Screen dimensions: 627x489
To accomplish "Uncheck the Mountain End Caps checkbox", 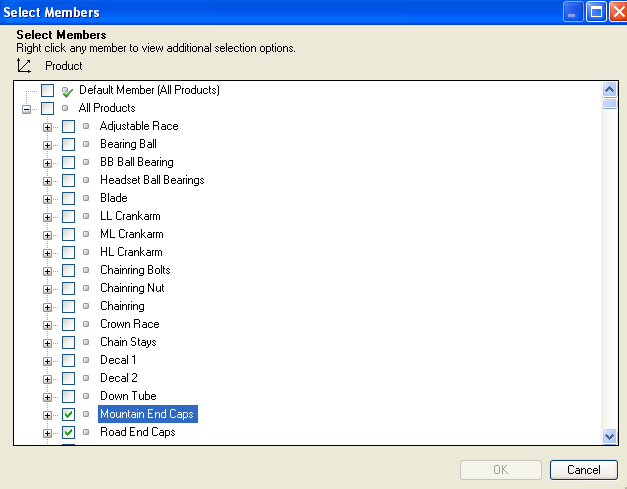I will pyautogui.click(x=68, y=414).
